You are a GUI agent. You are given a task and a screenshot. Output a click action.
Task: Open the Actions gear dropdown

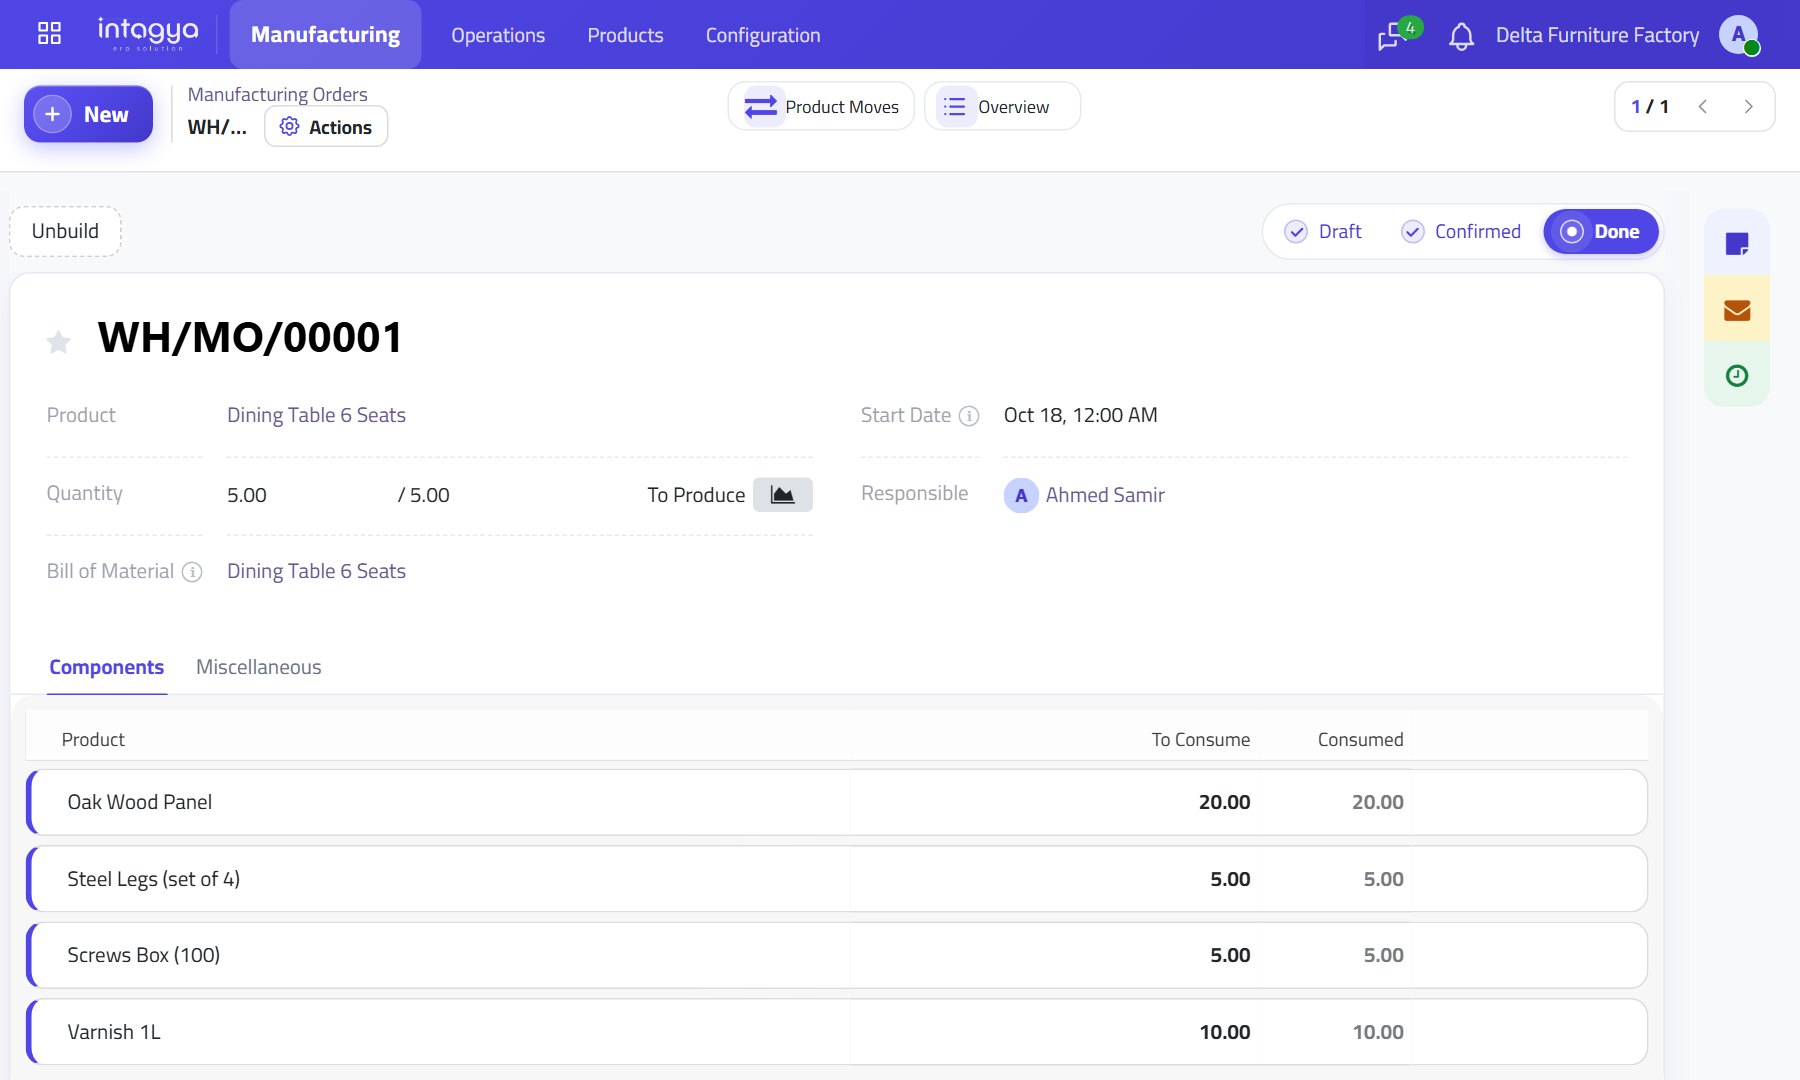click(x=326, y=127)
